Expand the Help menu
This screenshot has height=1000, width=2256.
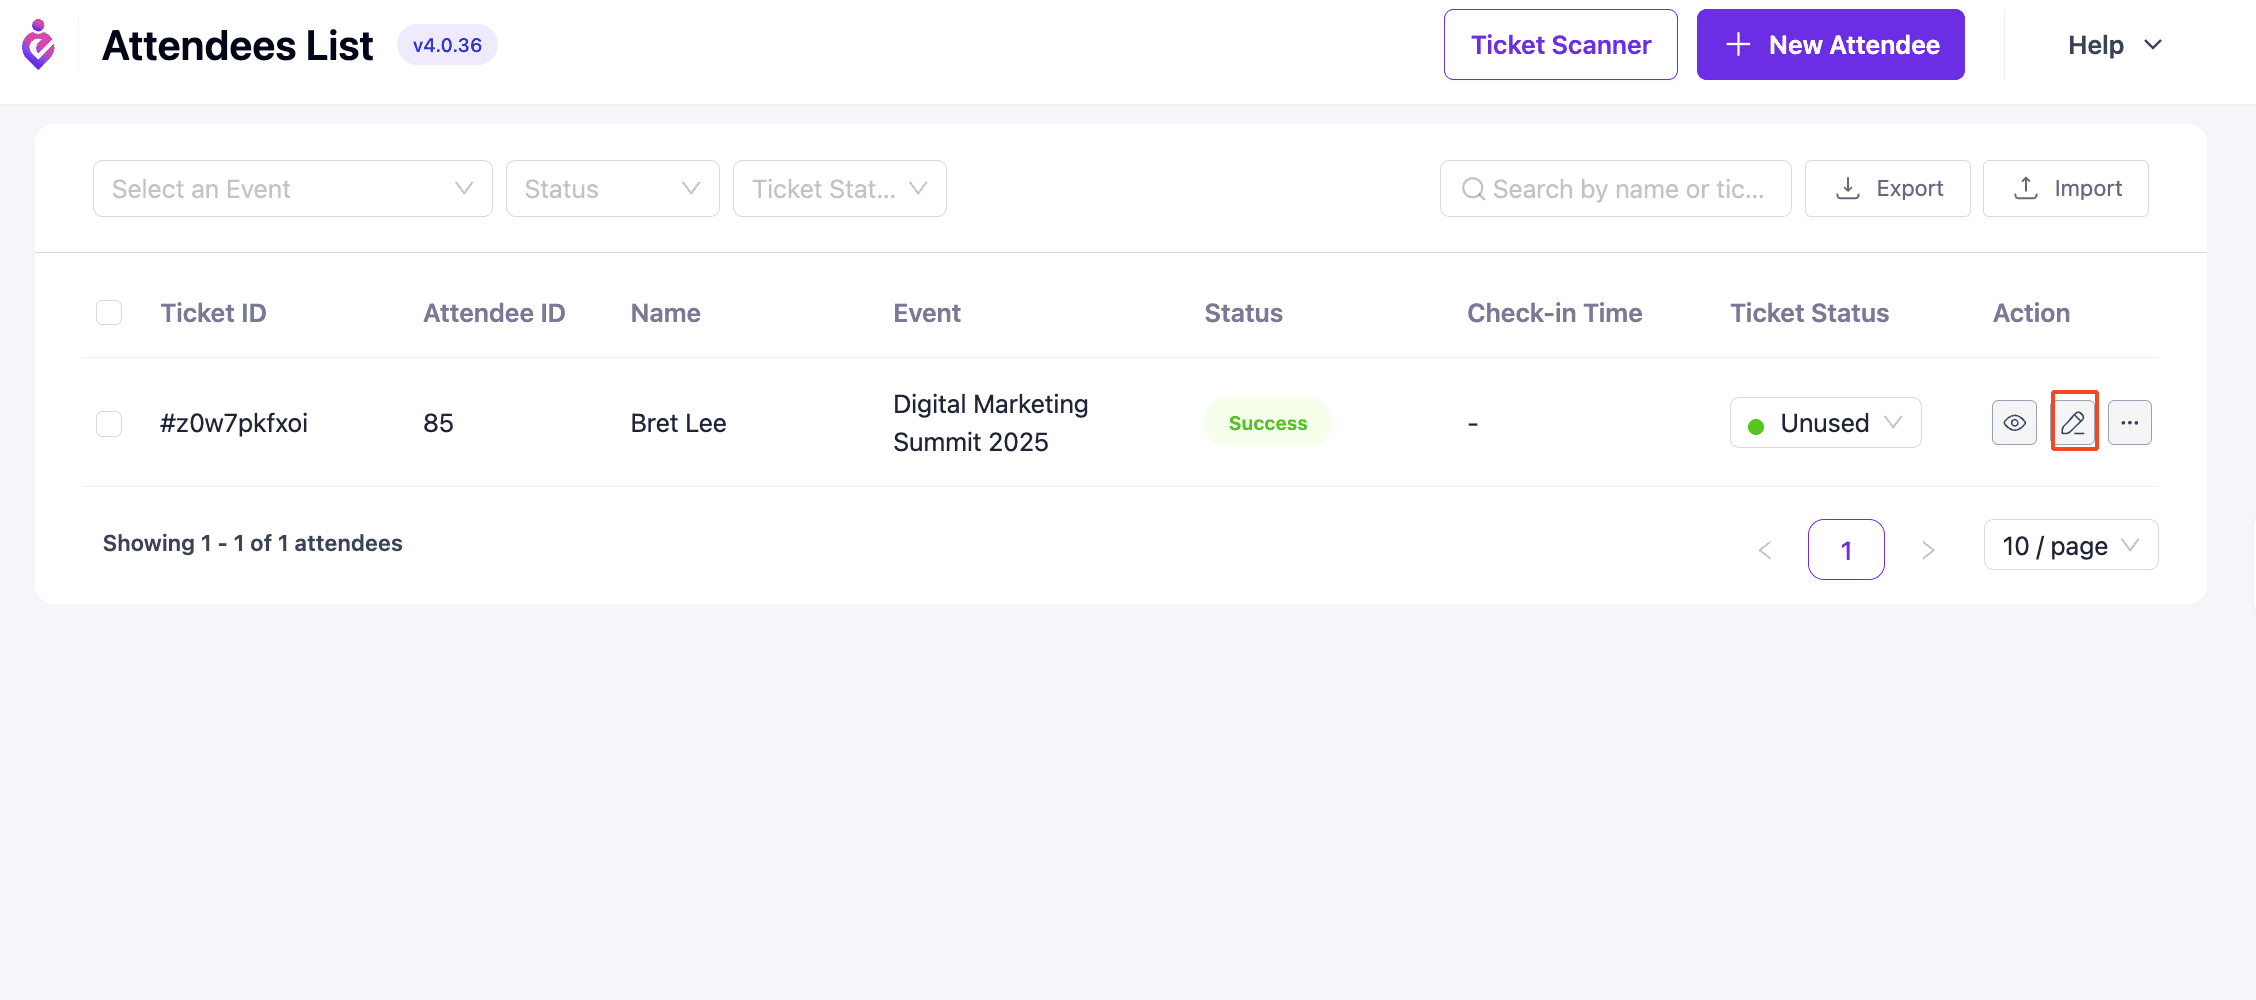coord(2114,45)
